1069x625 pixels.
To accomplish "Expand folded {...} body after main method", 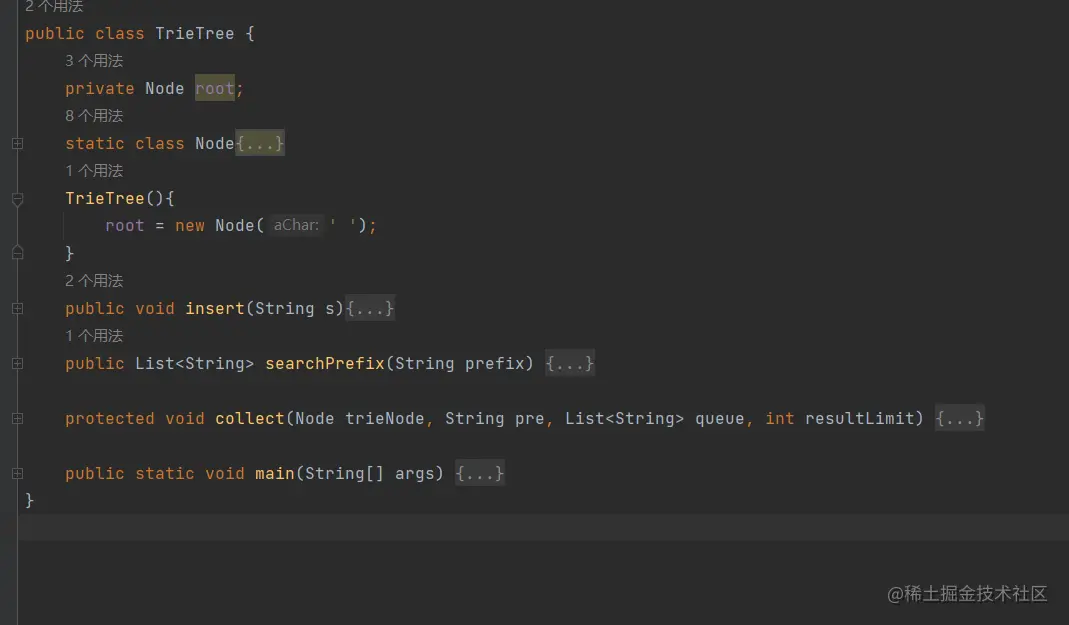I will coord(479,473).
